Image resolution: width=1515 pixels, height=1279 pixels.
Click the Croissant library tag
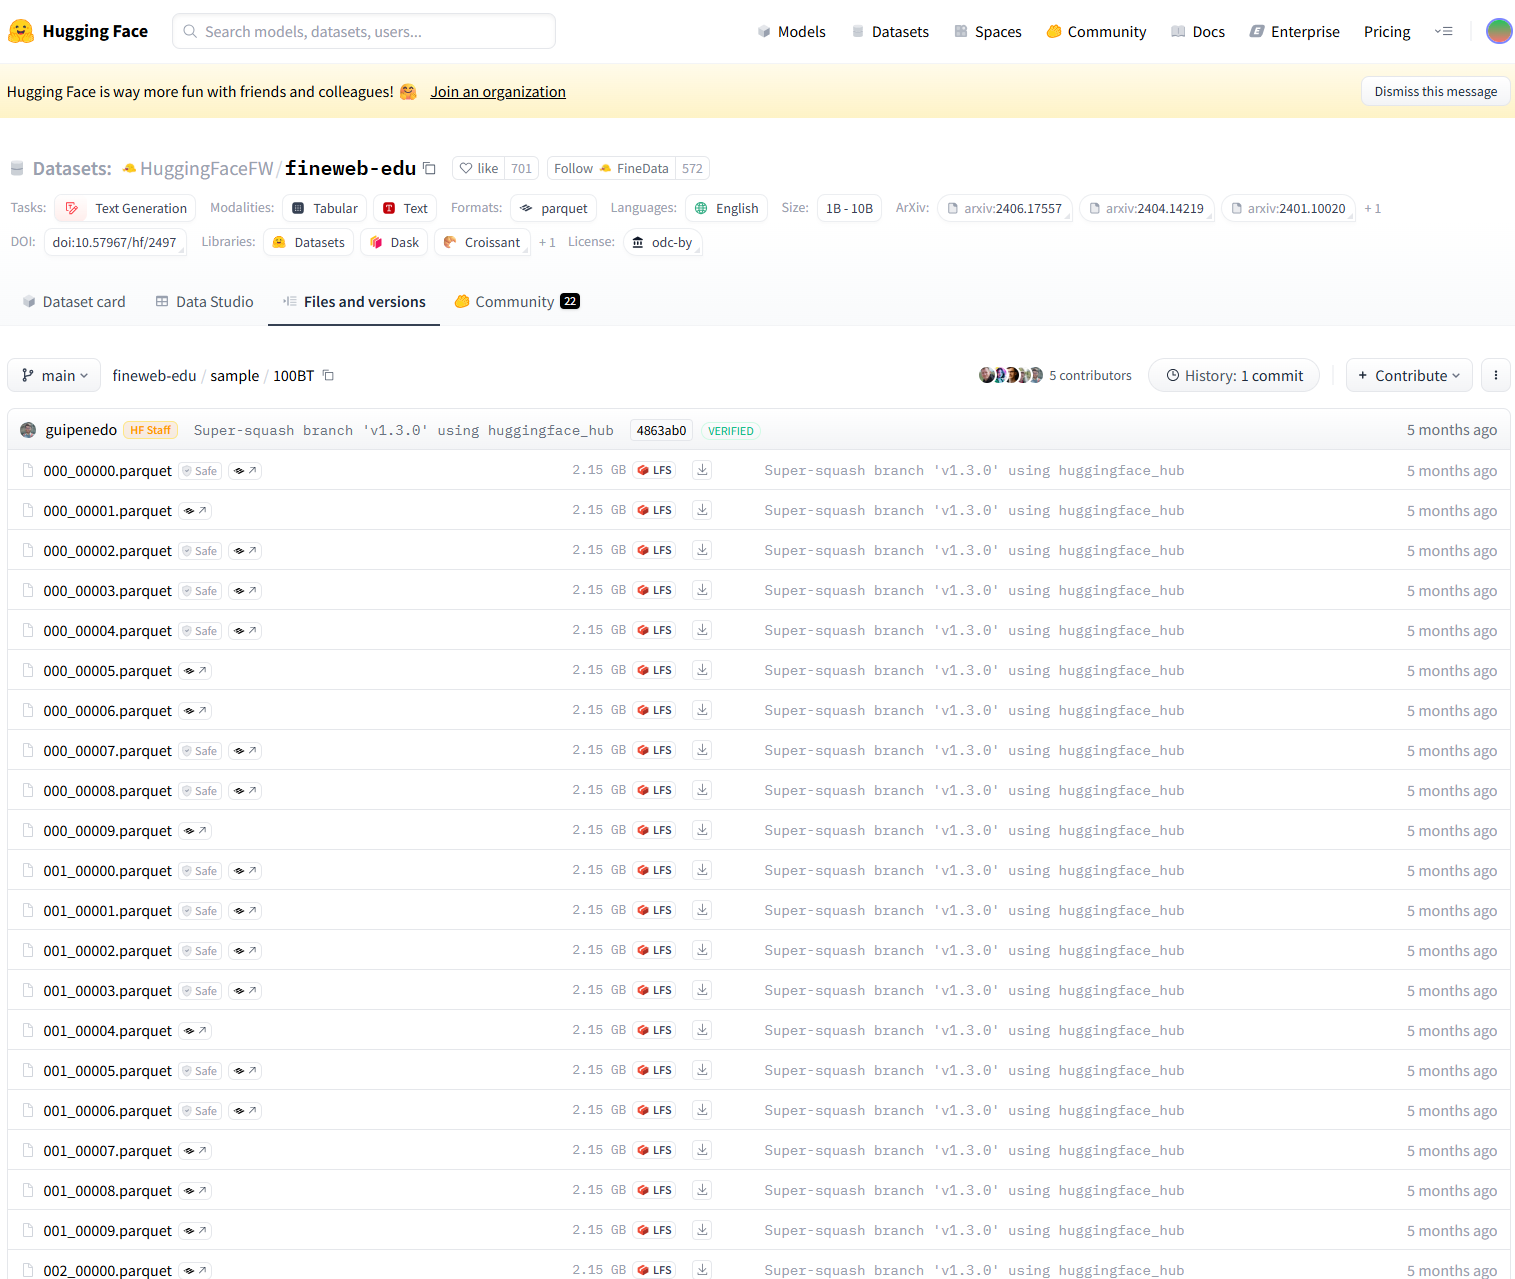[482, 242]
